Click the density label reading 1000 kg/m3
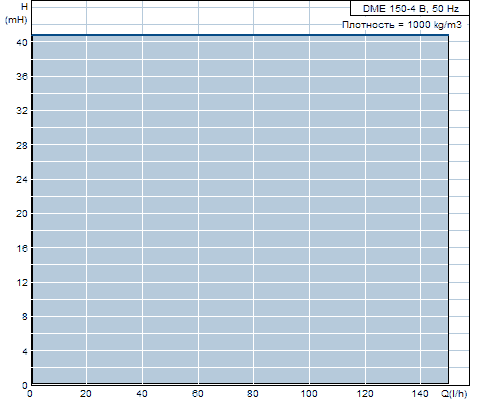 [x=402, y=25]
